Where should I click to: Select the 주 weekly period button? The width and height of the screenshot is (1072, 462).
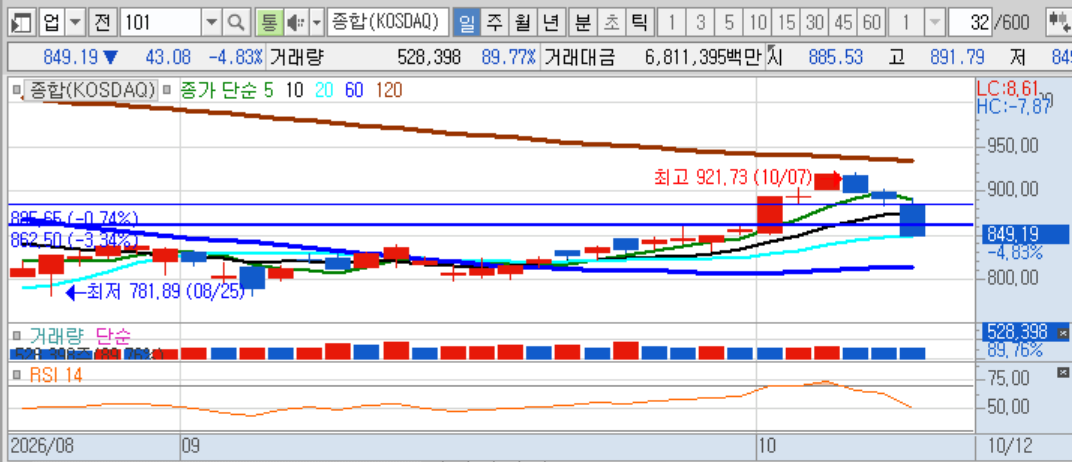click(494, 23)
